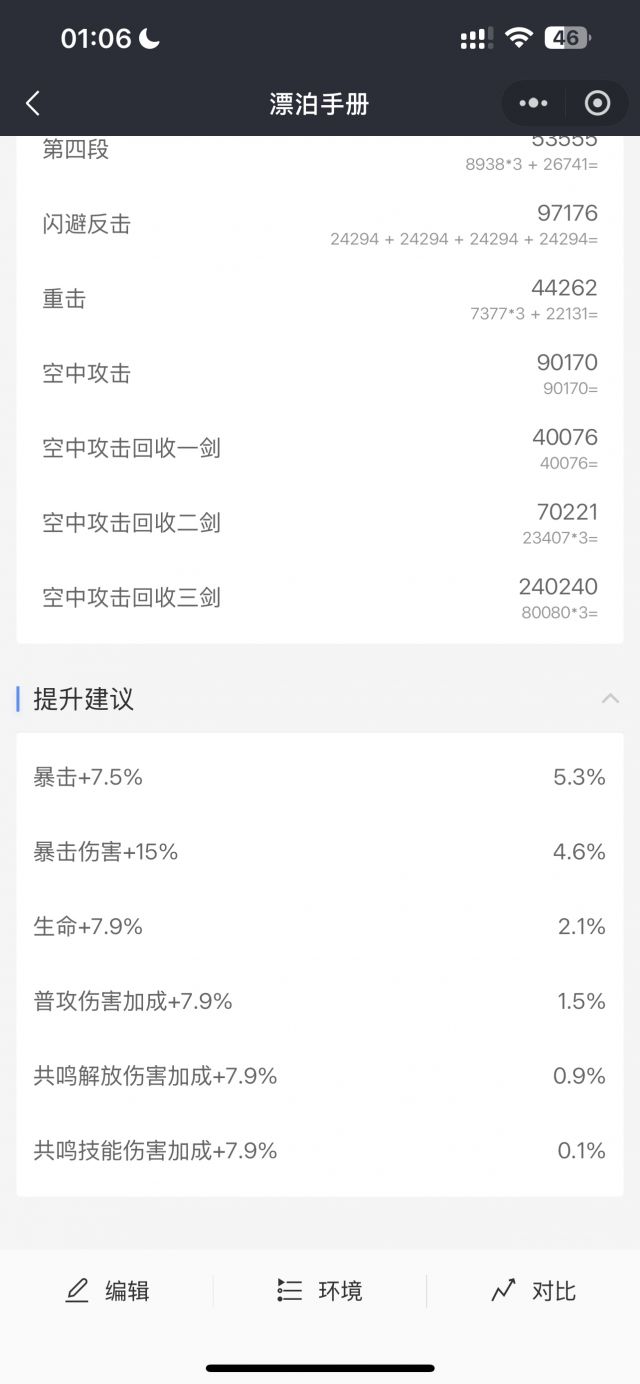
Task: Tap the pencil edit icon
Action: click(77, 1291)
